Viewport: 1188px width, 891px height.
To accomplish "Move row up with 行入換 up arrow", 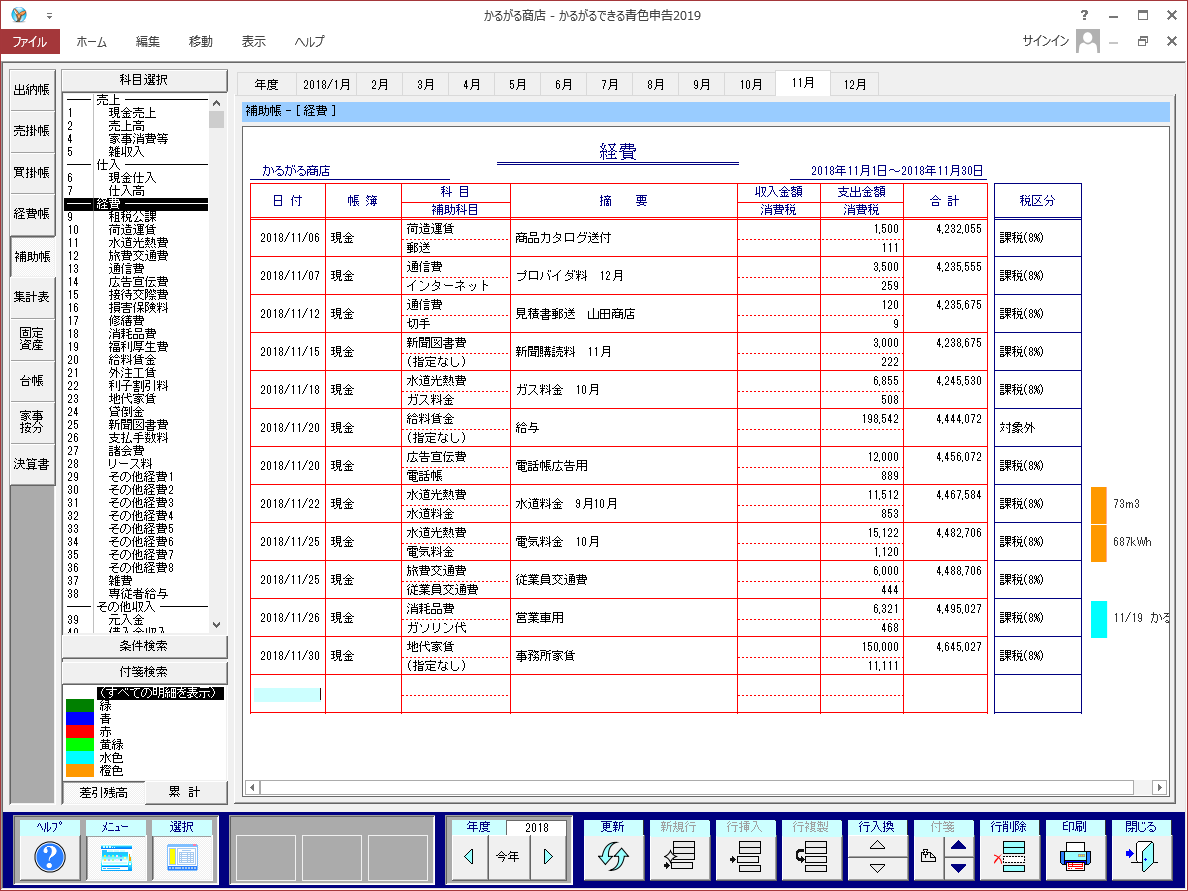I will tap(877, 846).
